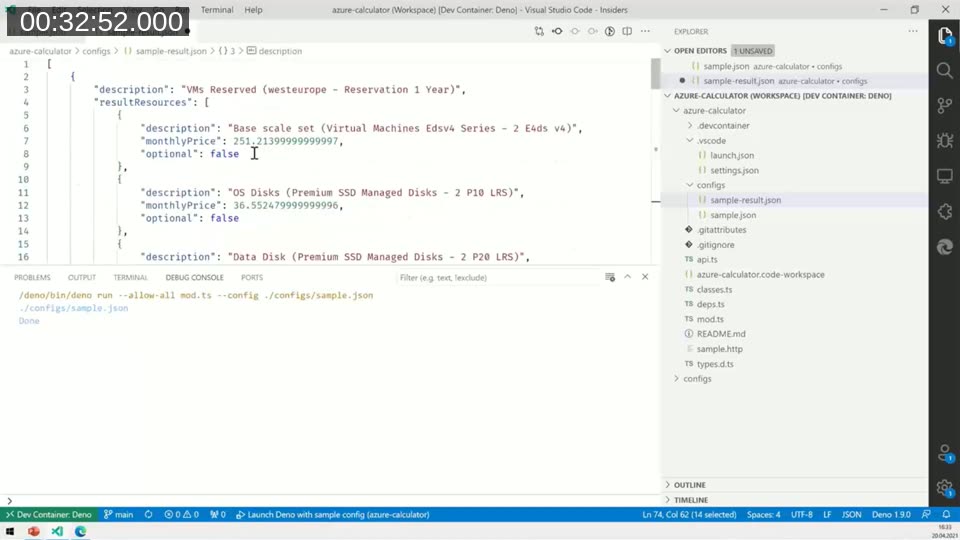
Task: Click the configs breadcrumb segment
Action: click(96, 51)
